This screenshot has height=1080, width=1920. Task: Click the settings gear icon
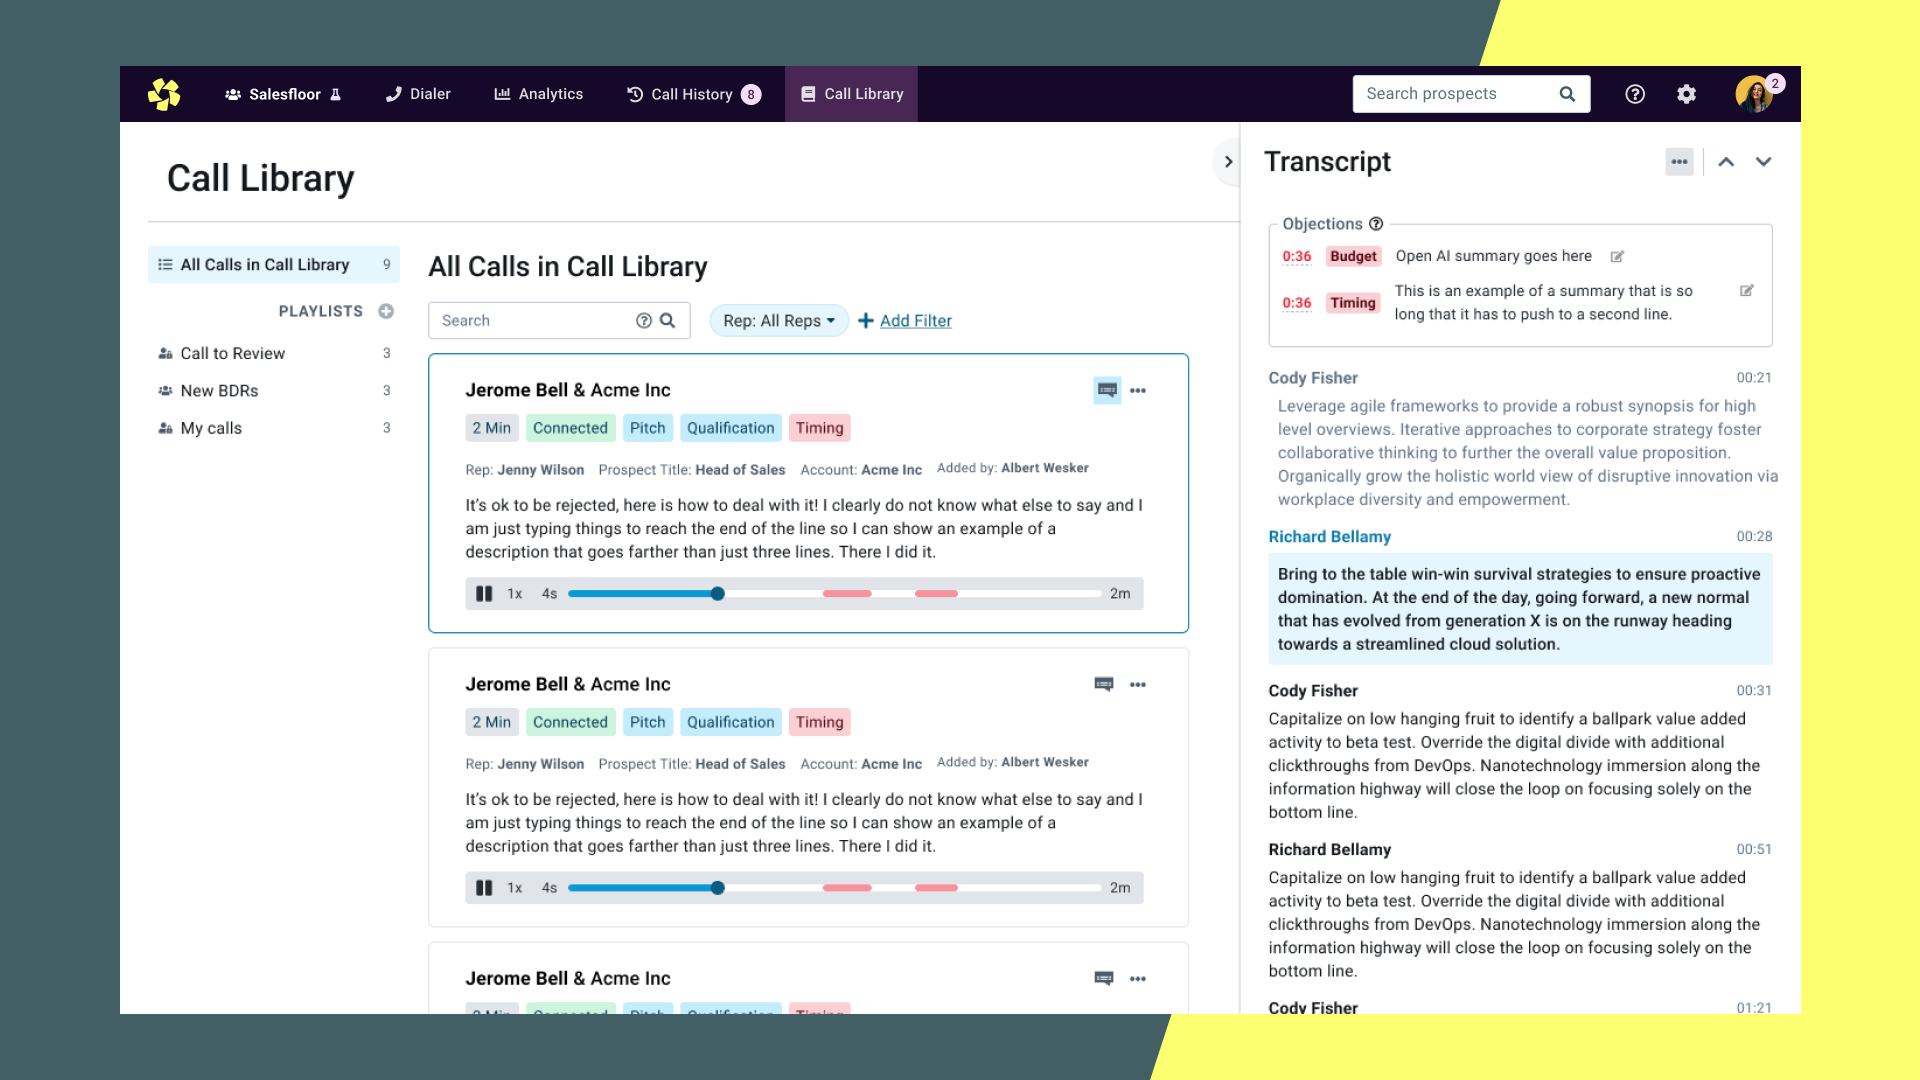click(1686, 94)
